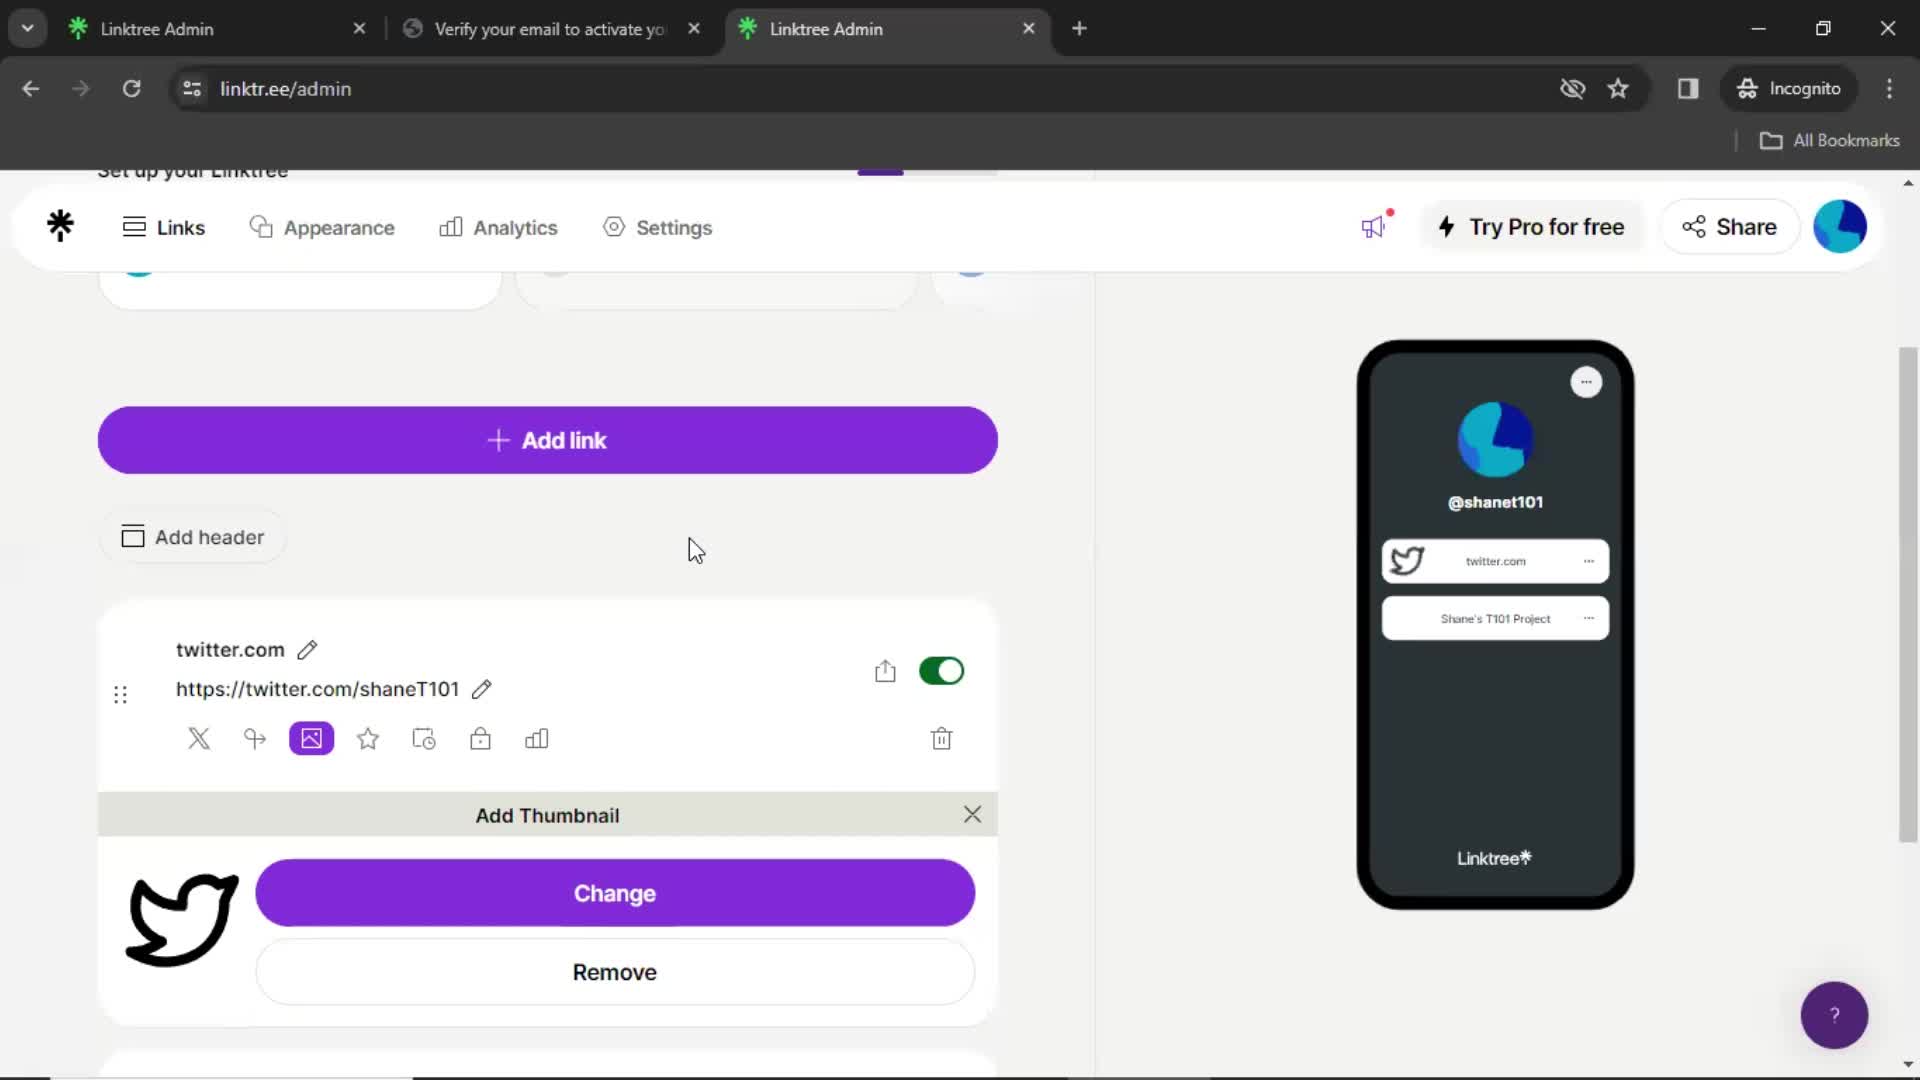Open the profile avatar menu
Screen dimensions: 1920x1080
coord(1840,226)
